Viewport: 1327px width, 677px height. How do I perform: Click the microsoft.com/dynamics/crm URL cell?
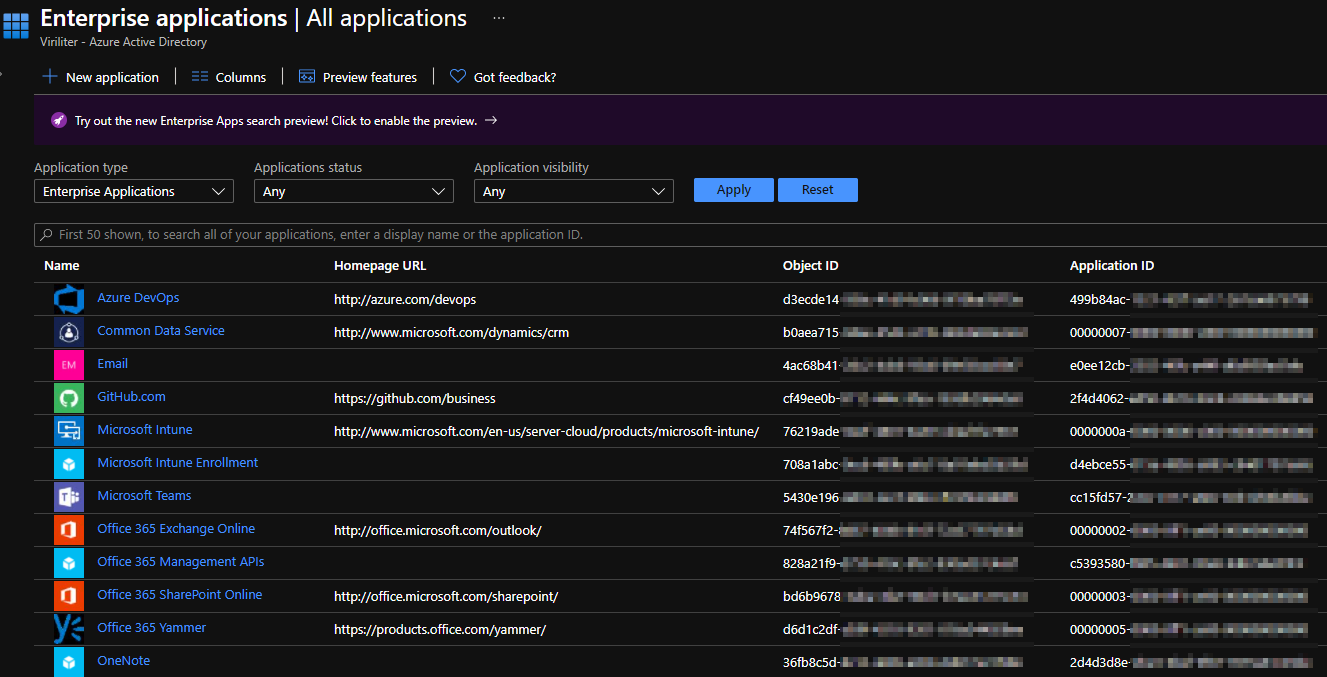pyautogui.click(x=451, y=333)
